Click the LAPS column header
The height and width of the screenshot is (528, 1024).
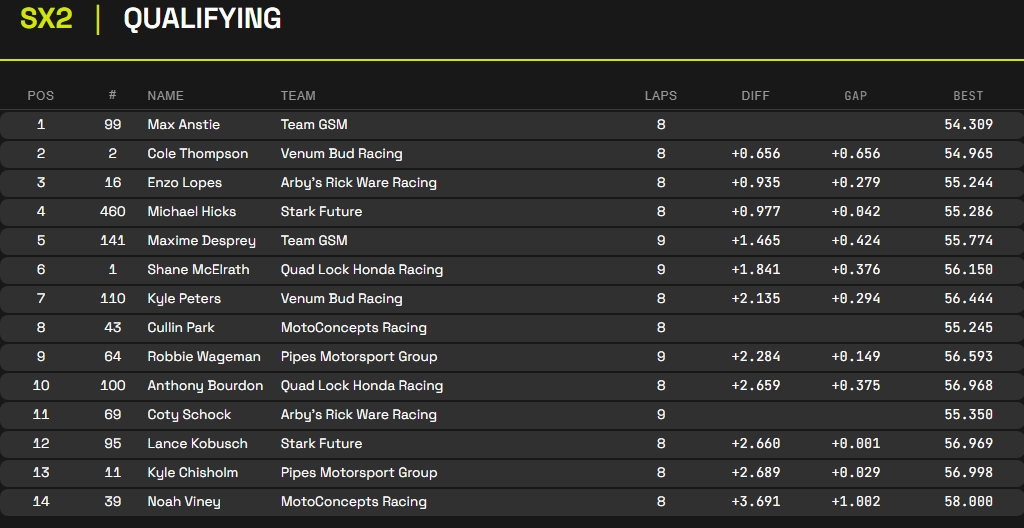pos(661,96)
